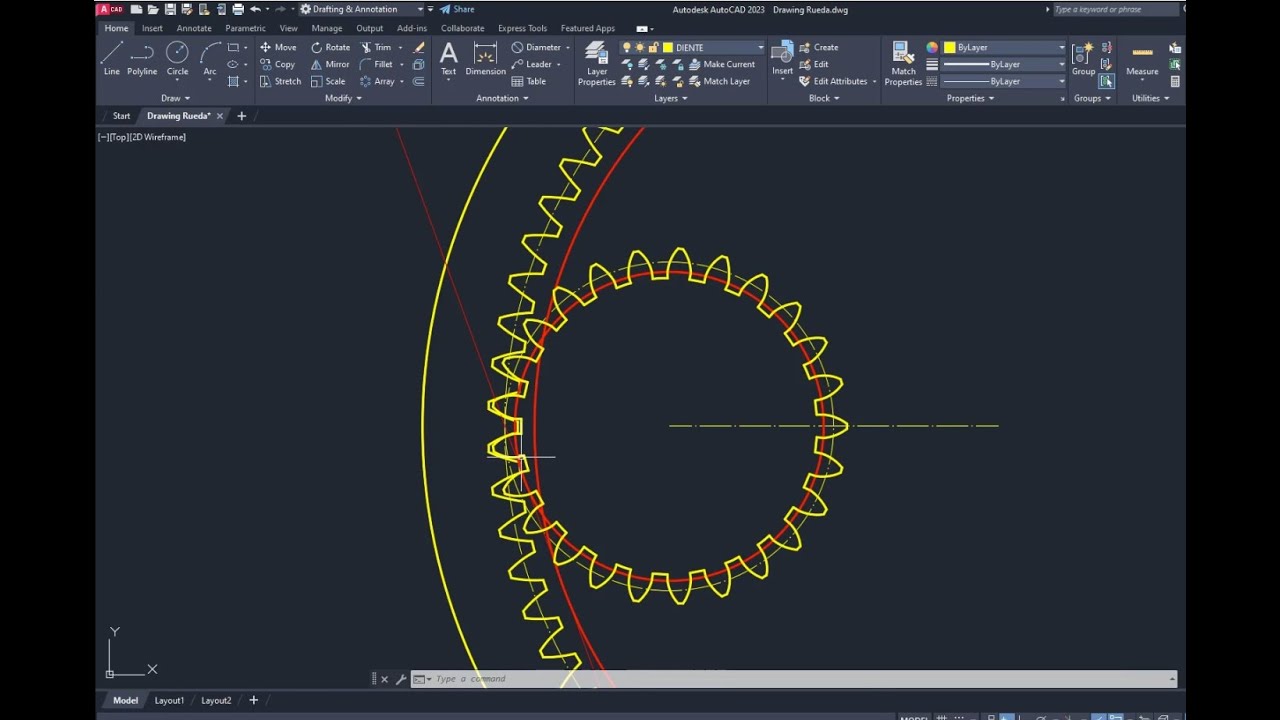Select the Dimension tool
The height and width of the screenshot is (720, 1280).
[485, 58]
